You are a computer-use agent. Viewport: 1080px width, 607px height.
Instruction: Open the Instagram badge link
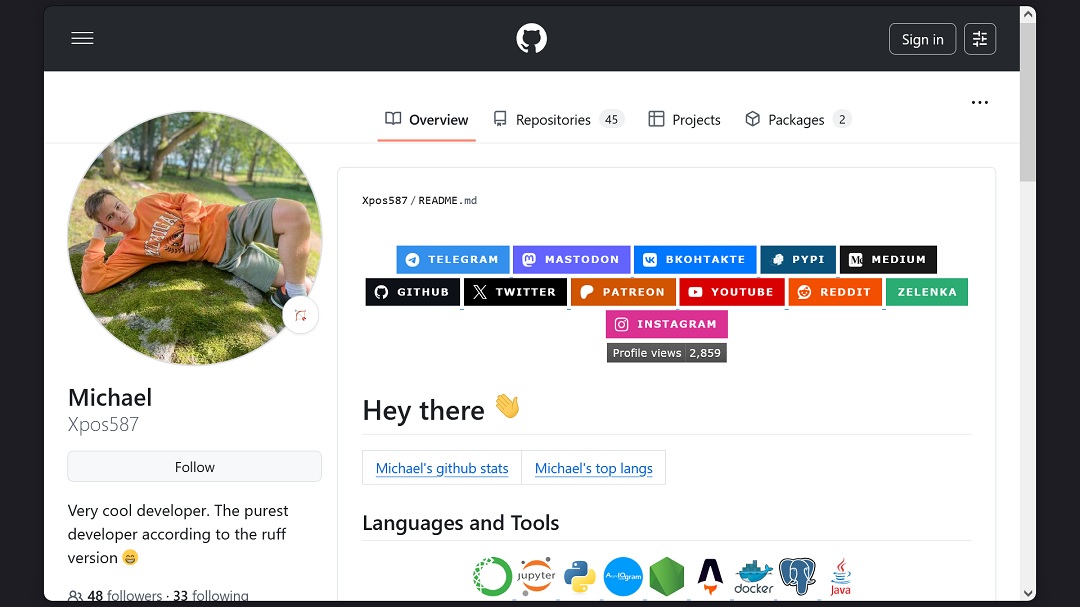pyautogui.click(x=667, y=325)
